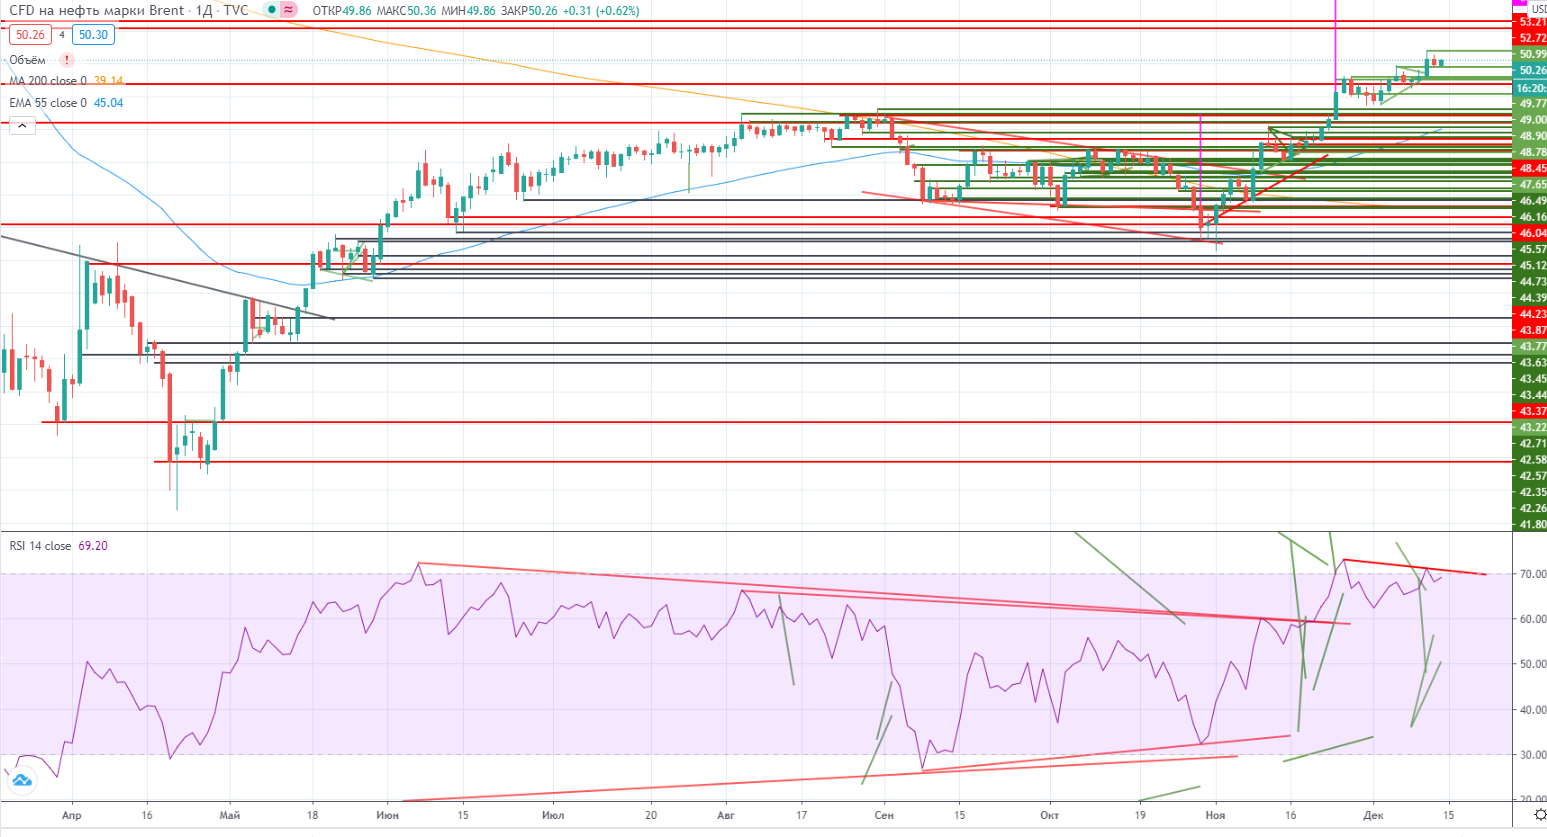
Task: Click the Дек label on time axis
Action: [1373, 815]
